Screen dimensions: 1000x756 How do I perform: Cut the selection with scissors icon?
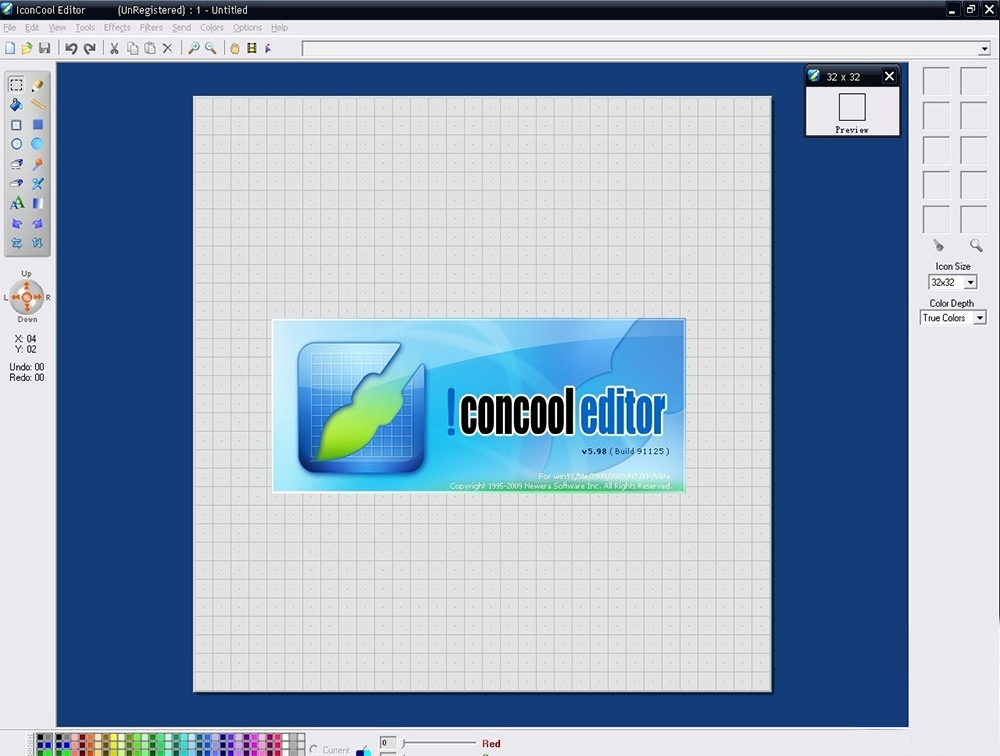pyautogui.click(x=114, y=48)
